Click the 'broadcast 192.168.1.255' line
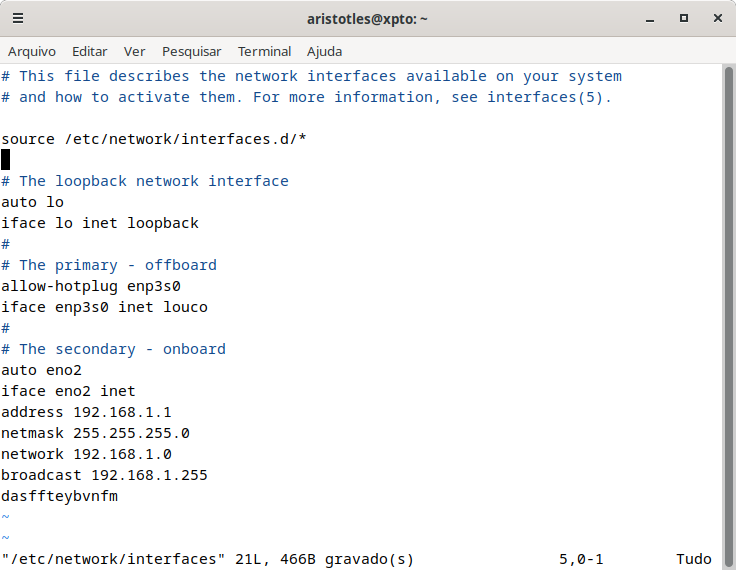The image size is (736, 570). tap(104, 475)
